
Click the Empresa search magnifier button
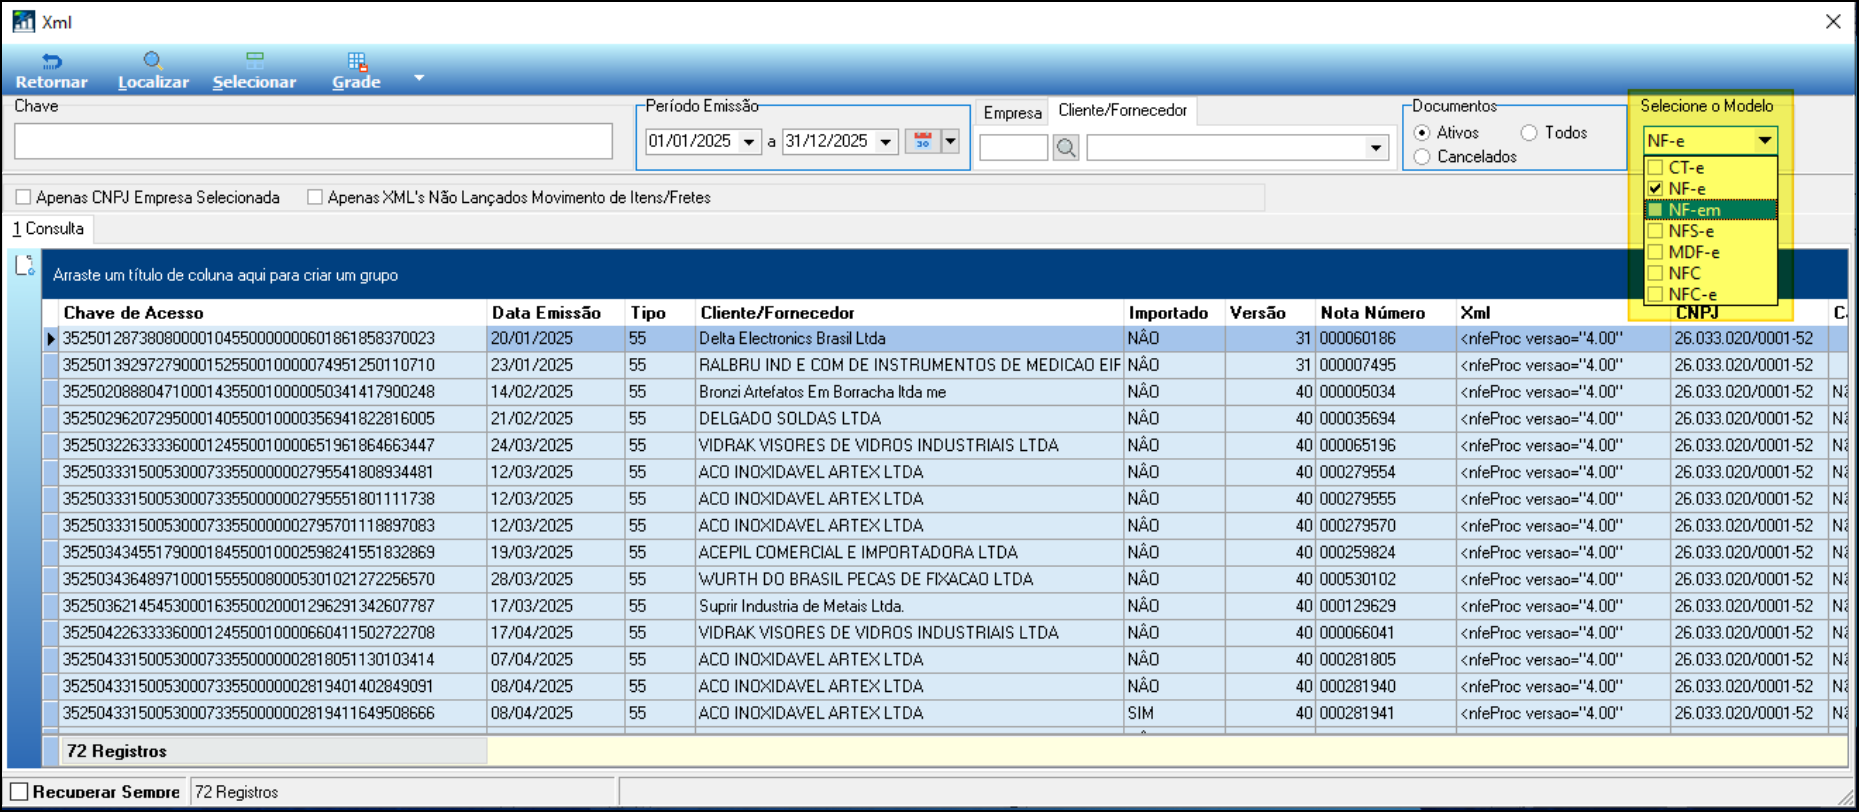[x=1066, y=149]
